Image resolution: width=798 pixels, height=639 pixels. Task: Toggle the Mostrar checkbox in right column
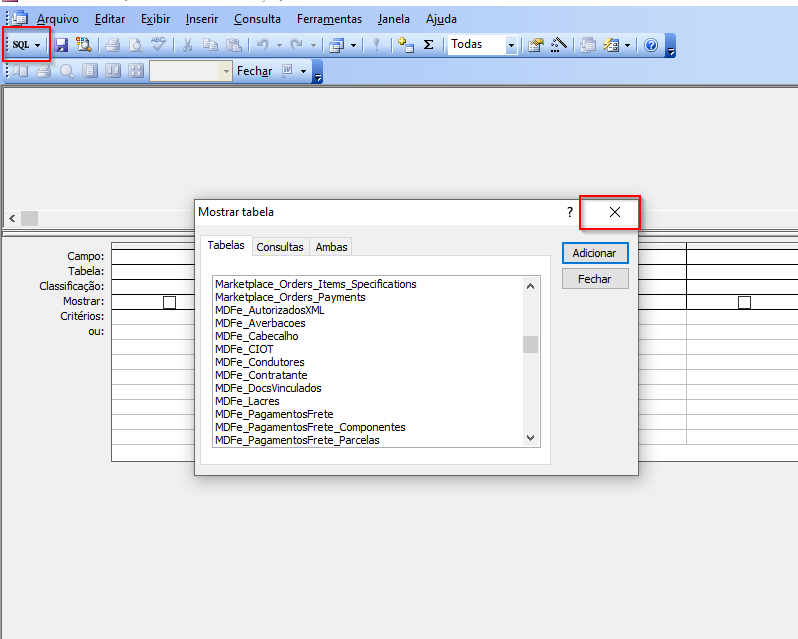pos(744,302)
